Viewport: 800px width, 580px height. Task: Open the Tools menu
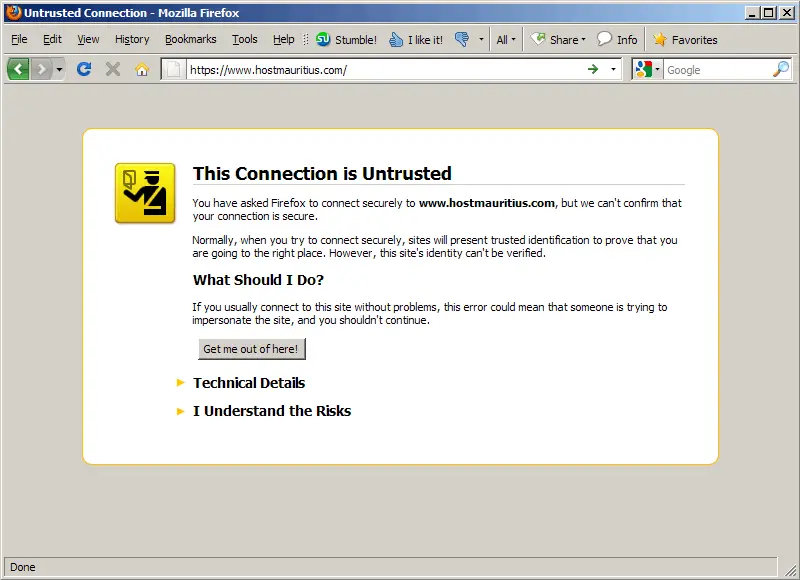pyautogui.click(x=244, y=39)
